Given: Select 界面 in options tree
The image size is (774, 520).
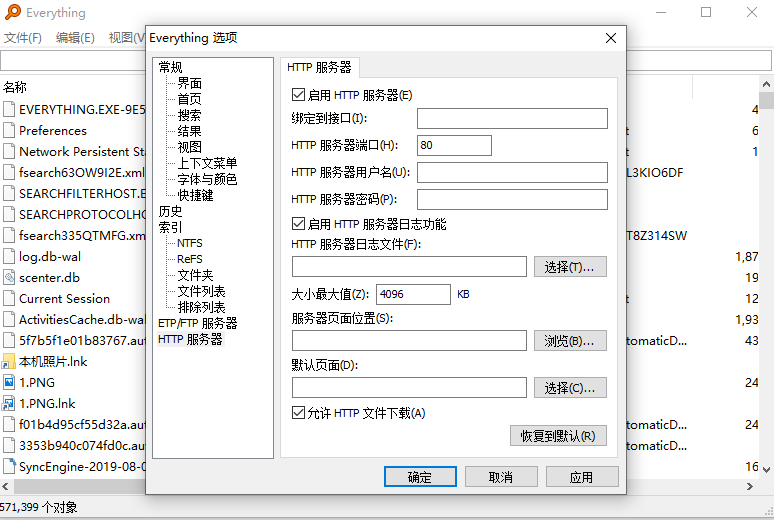Looking at the screenshot, I should coord(190,83).
